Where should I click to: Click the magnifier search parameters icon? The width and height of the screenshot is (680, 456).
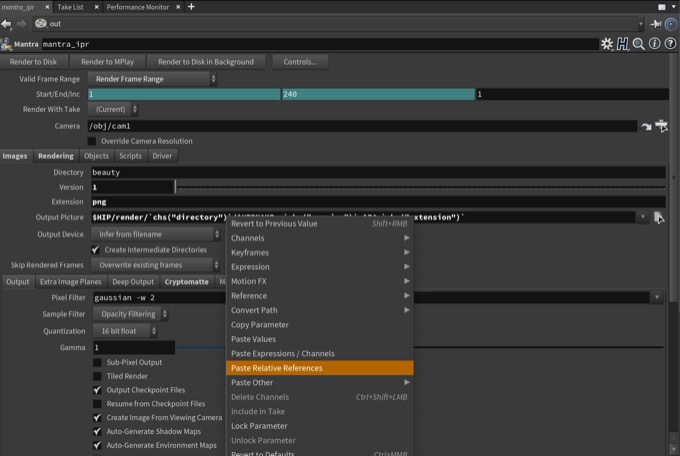[x=639, y=44]
